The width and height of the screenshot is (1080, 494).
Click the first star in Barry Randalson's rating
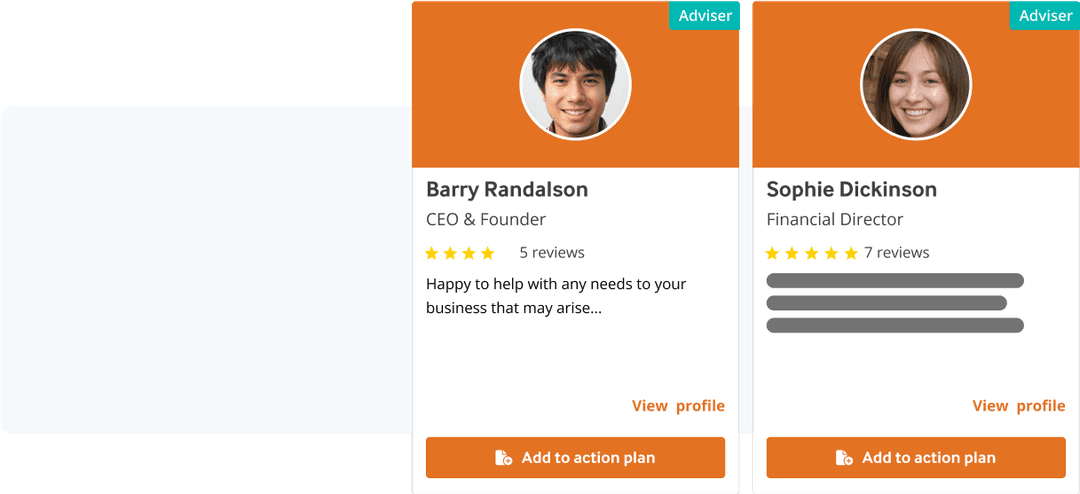[x=432, y=253]
